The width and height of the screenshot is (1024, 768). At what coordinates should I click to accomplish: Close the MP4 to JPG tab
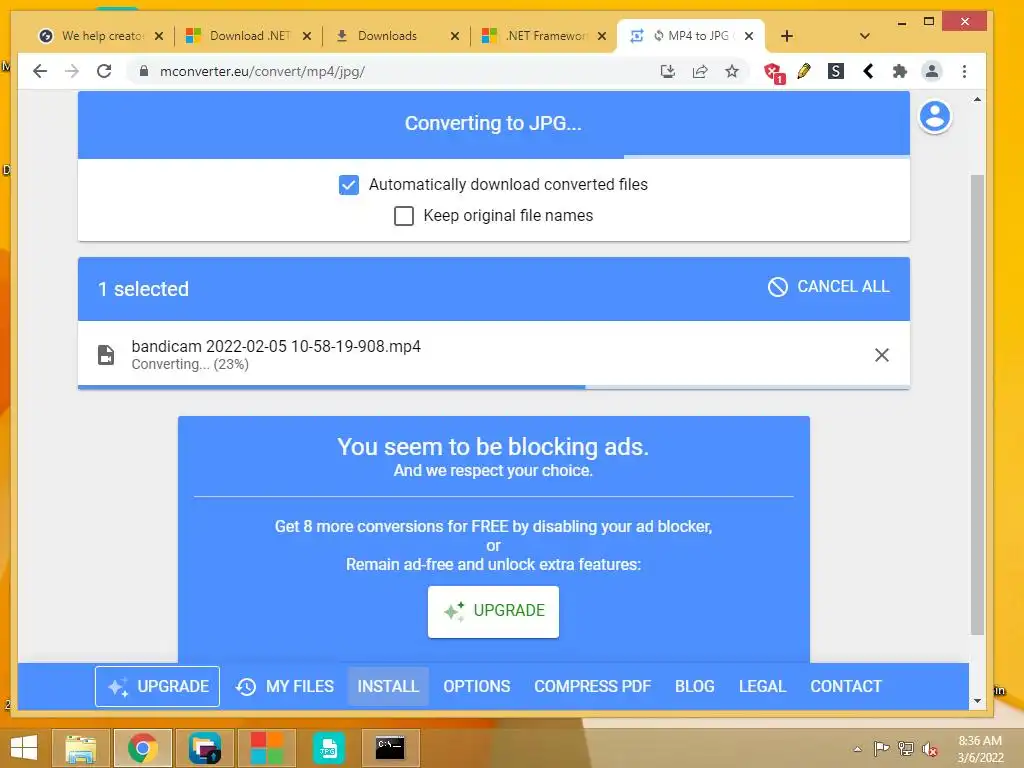(749, 36)
